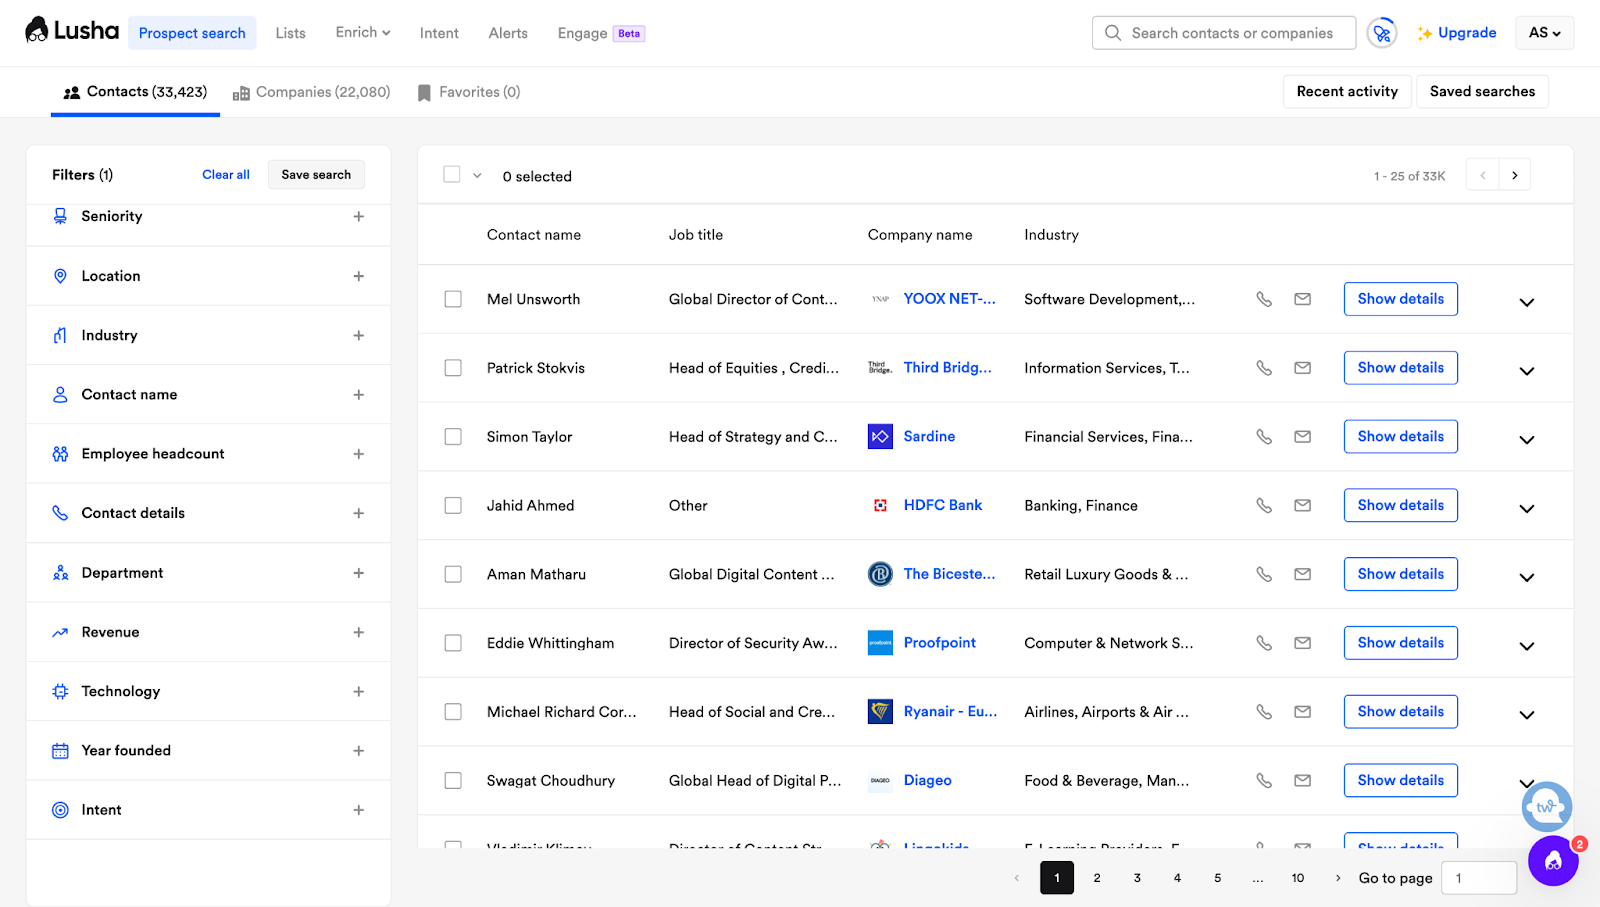Click phone icon for Michael Richard Cor...
Screen dimensions: 1600x907
[x=1264, y=712]
